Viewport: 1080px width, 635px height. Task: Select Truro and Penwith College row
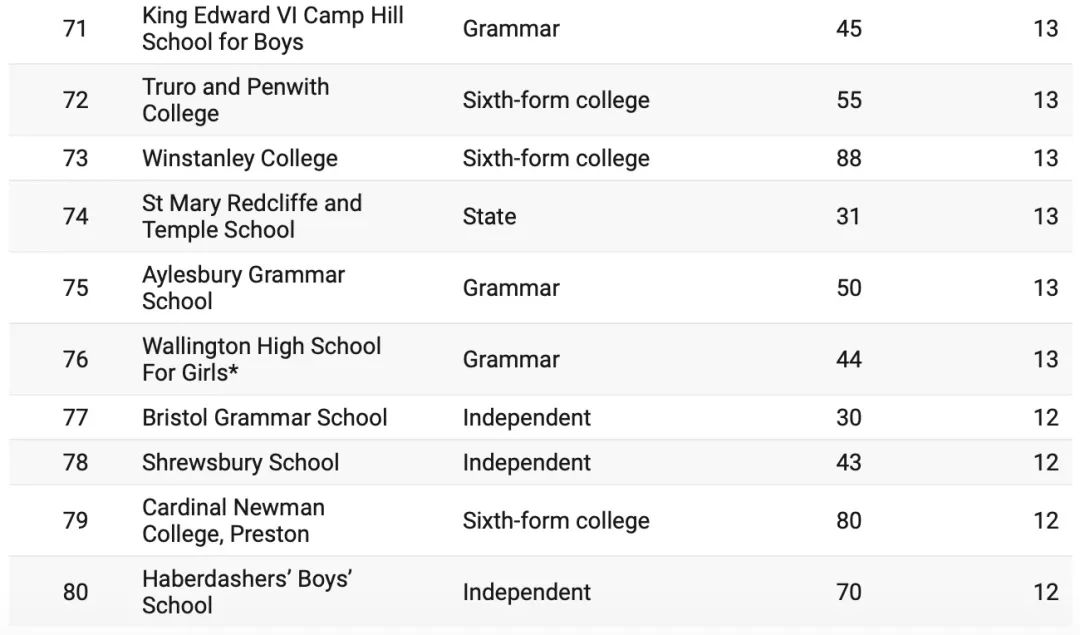[x=235, y=100]
